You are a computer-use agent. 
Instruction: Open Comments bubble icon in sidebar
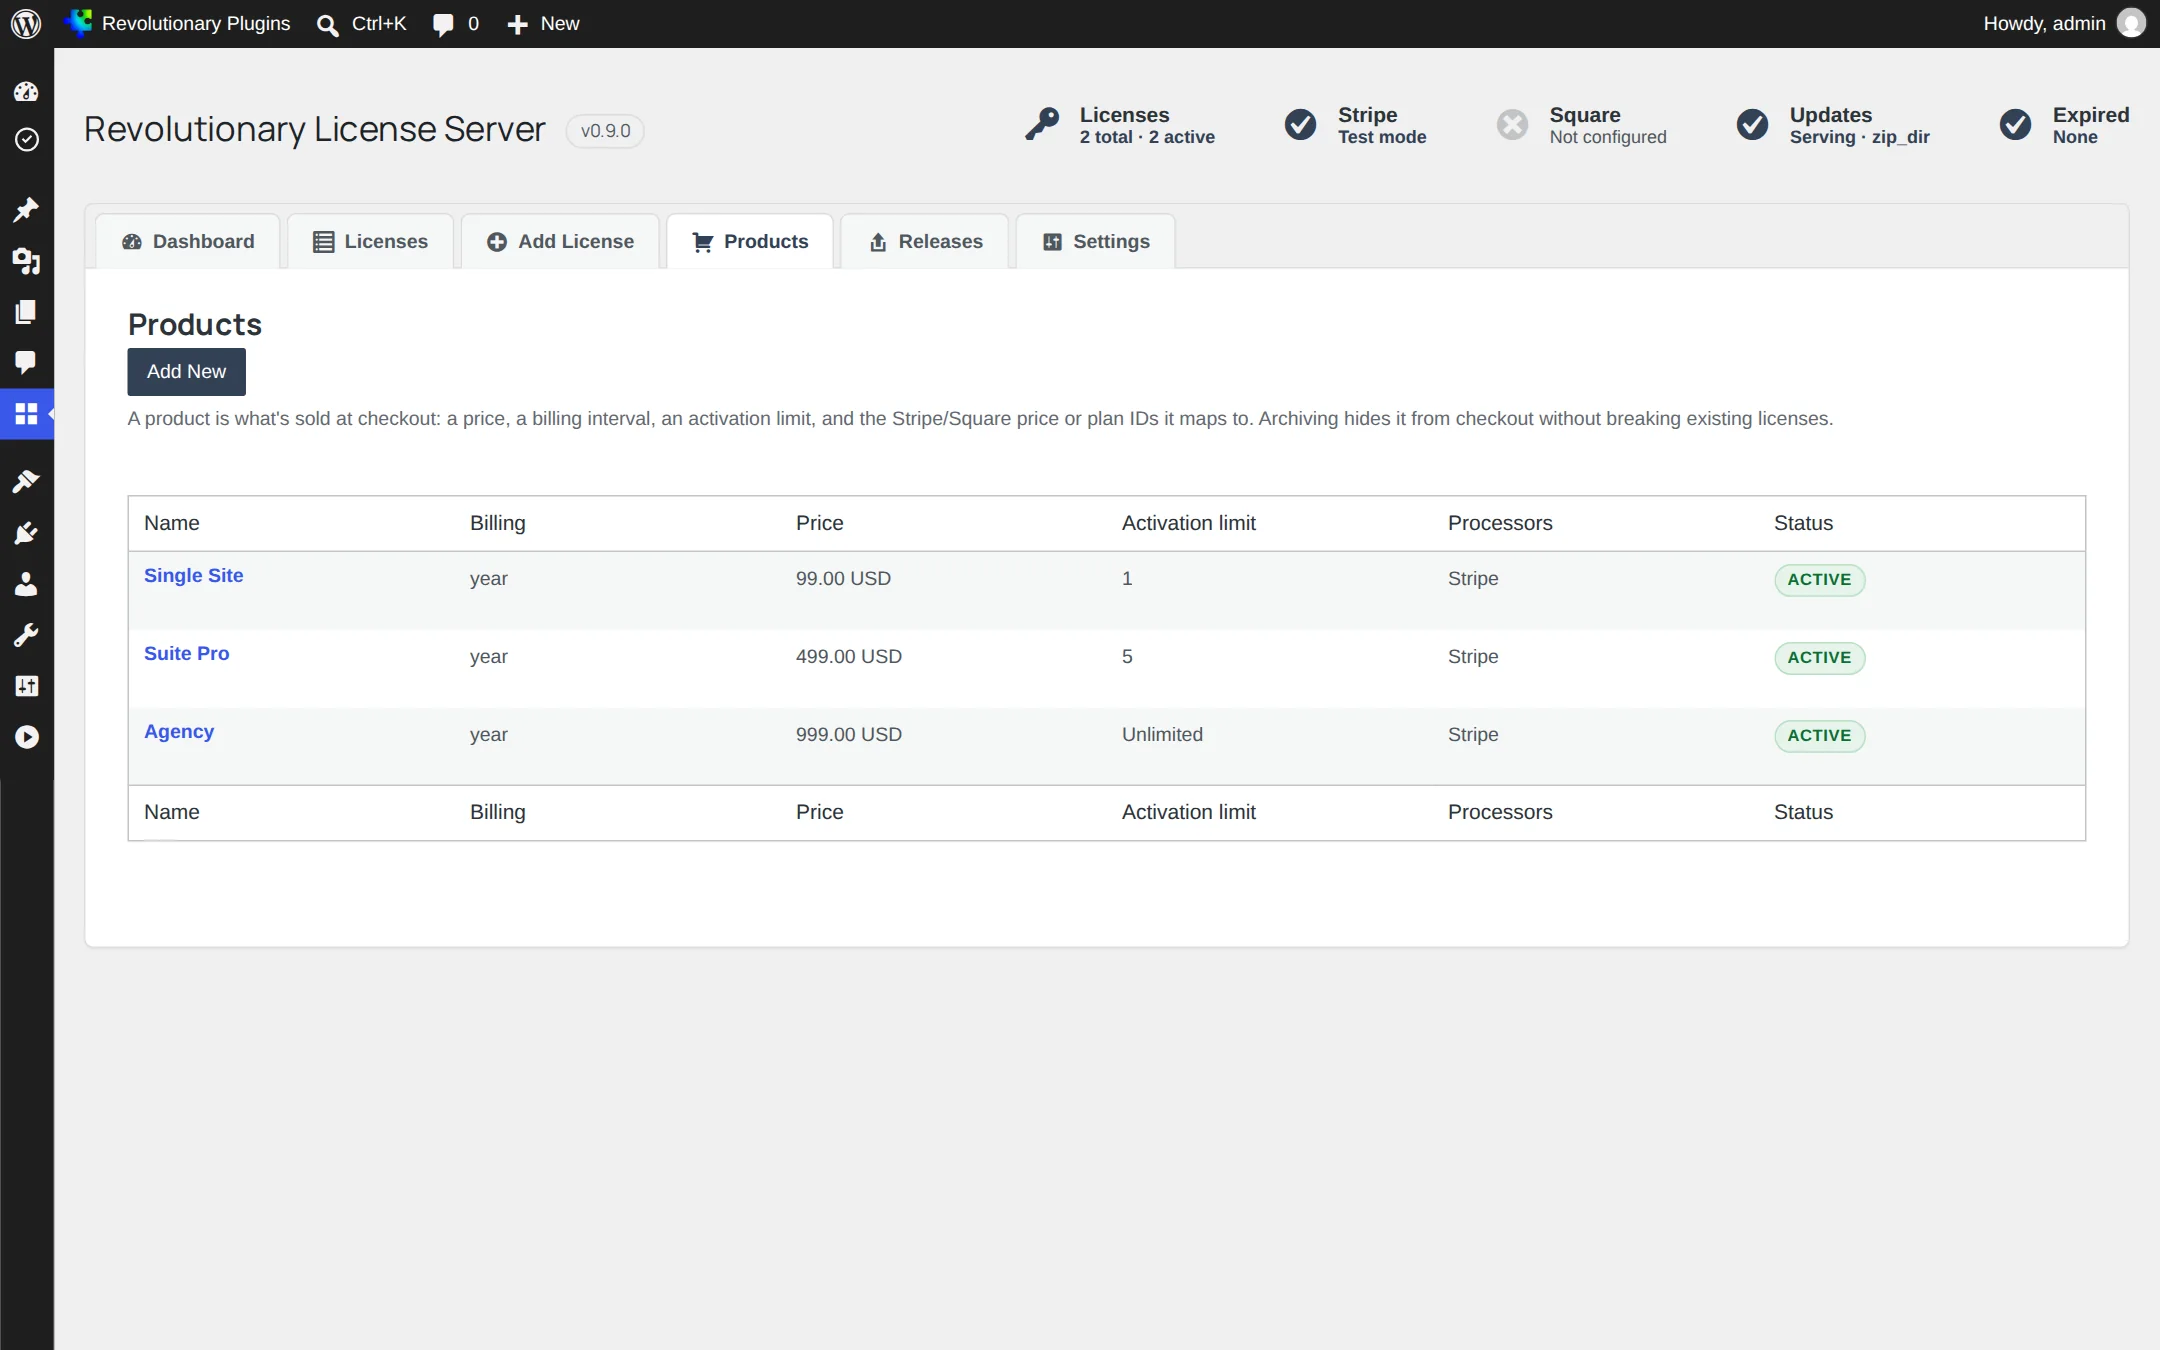click(26, 362)
